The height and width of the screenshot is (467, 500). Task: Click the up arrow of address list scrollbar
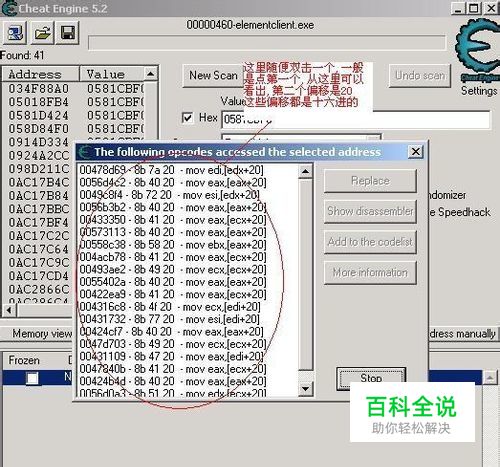(150, 74)
